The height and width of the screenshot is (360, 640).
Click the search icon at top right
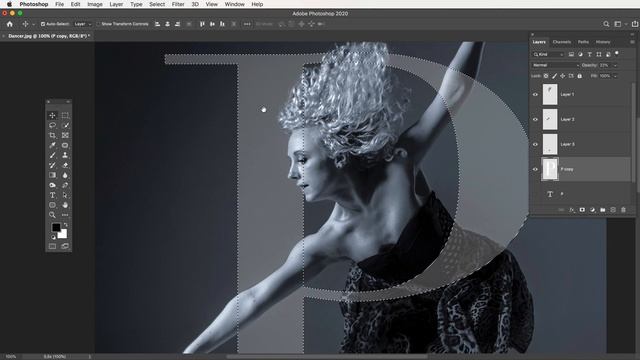pyautogui.click(x=606, y=24)
